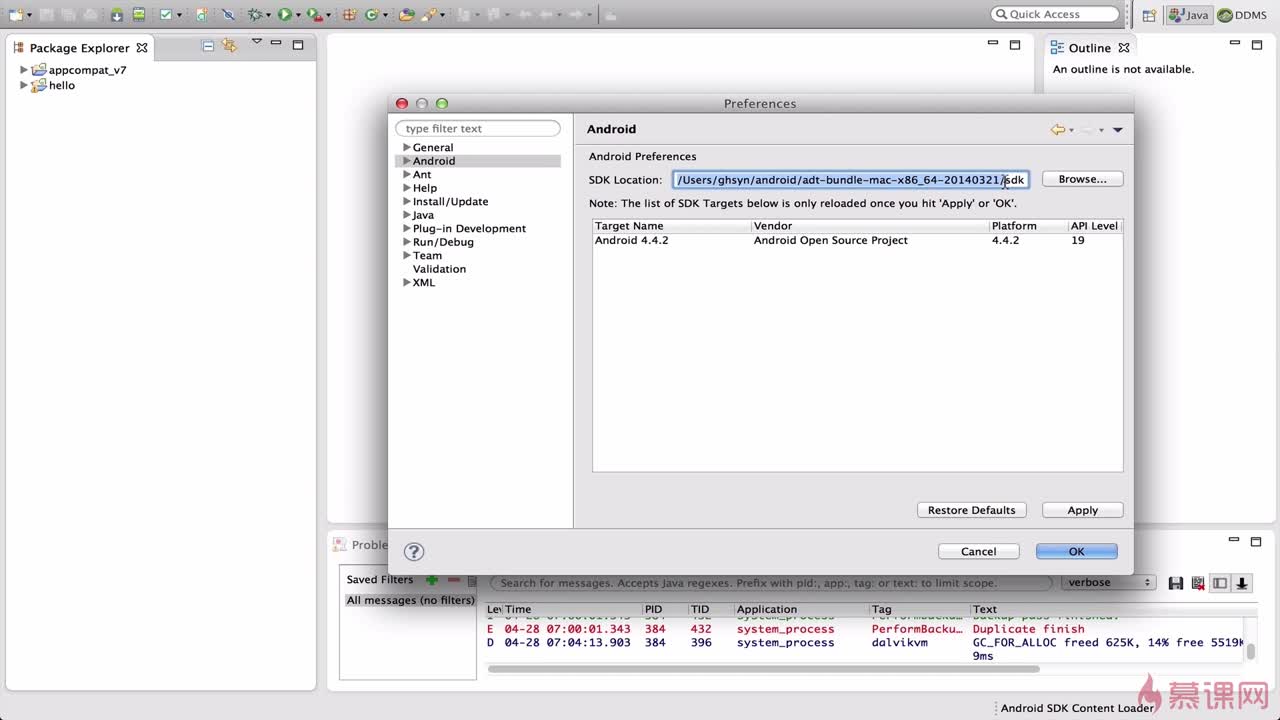Click the Open Perspective icon

click(1149, 15)
